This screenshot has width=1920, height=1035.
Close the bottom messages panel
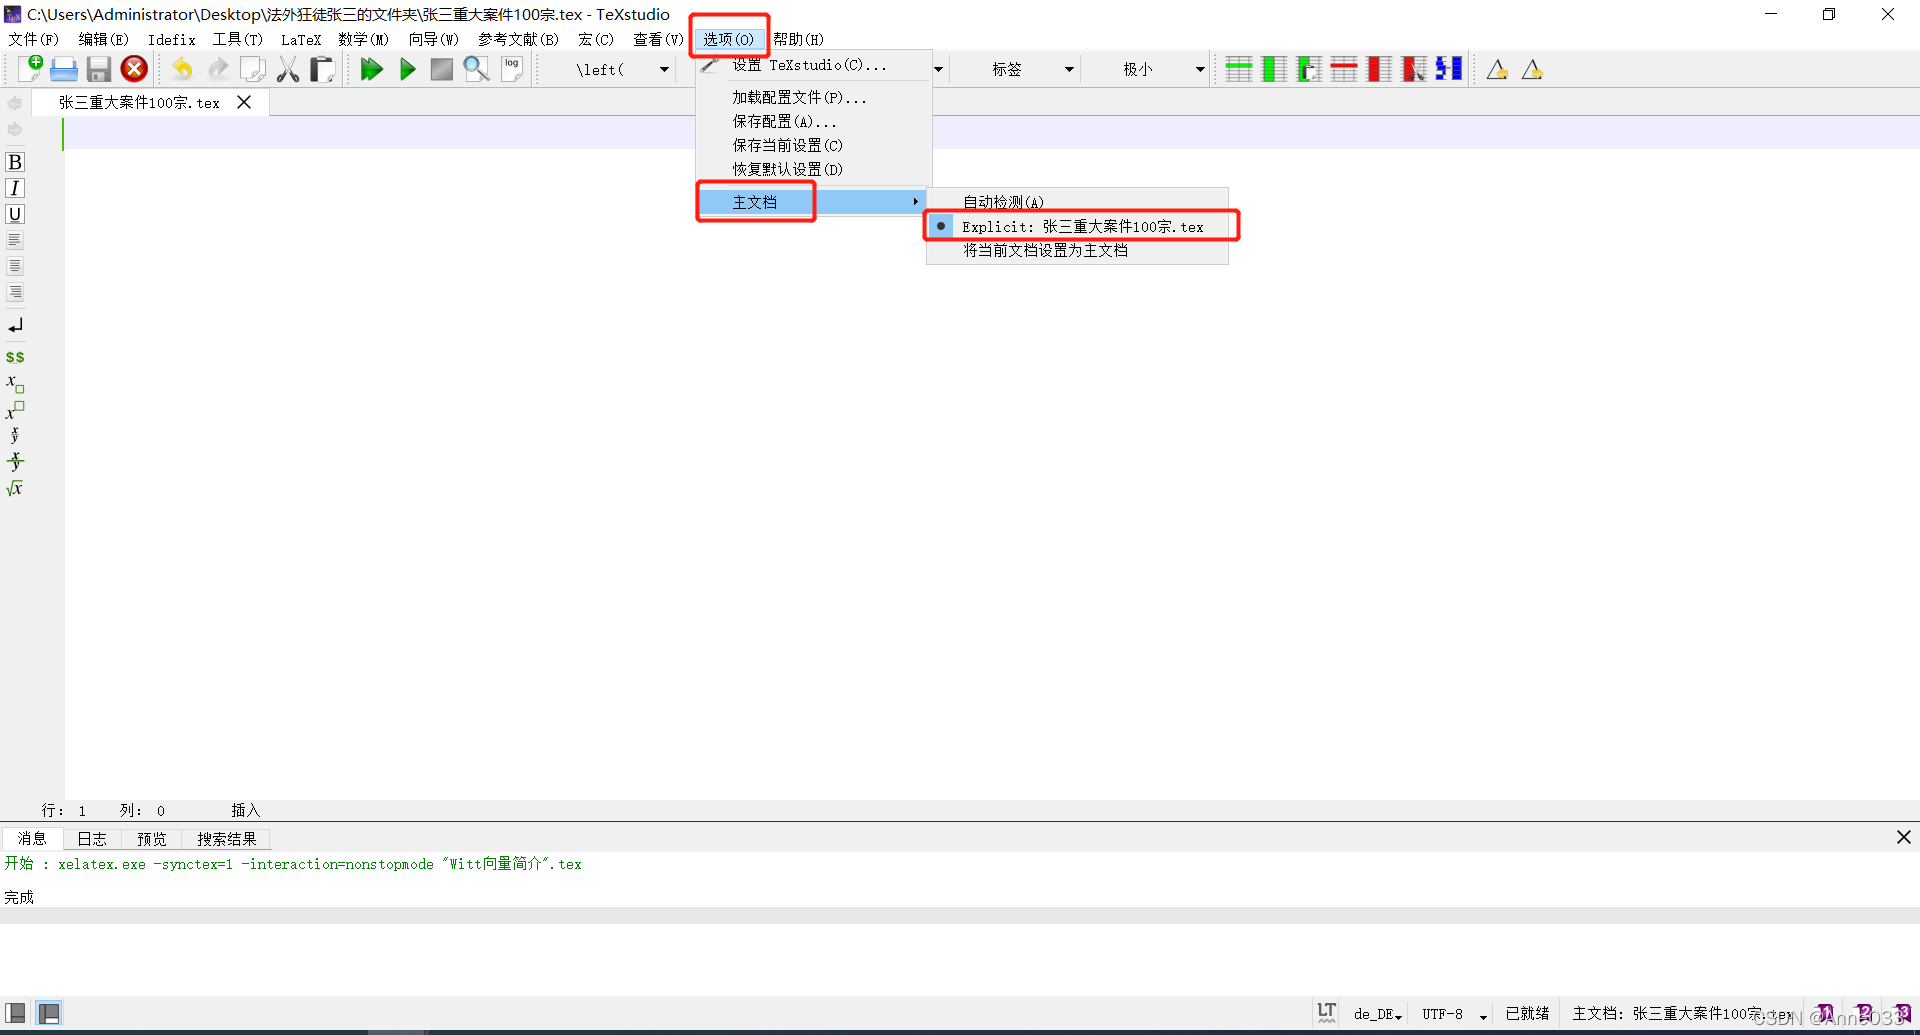click(x=1903, y=837)
